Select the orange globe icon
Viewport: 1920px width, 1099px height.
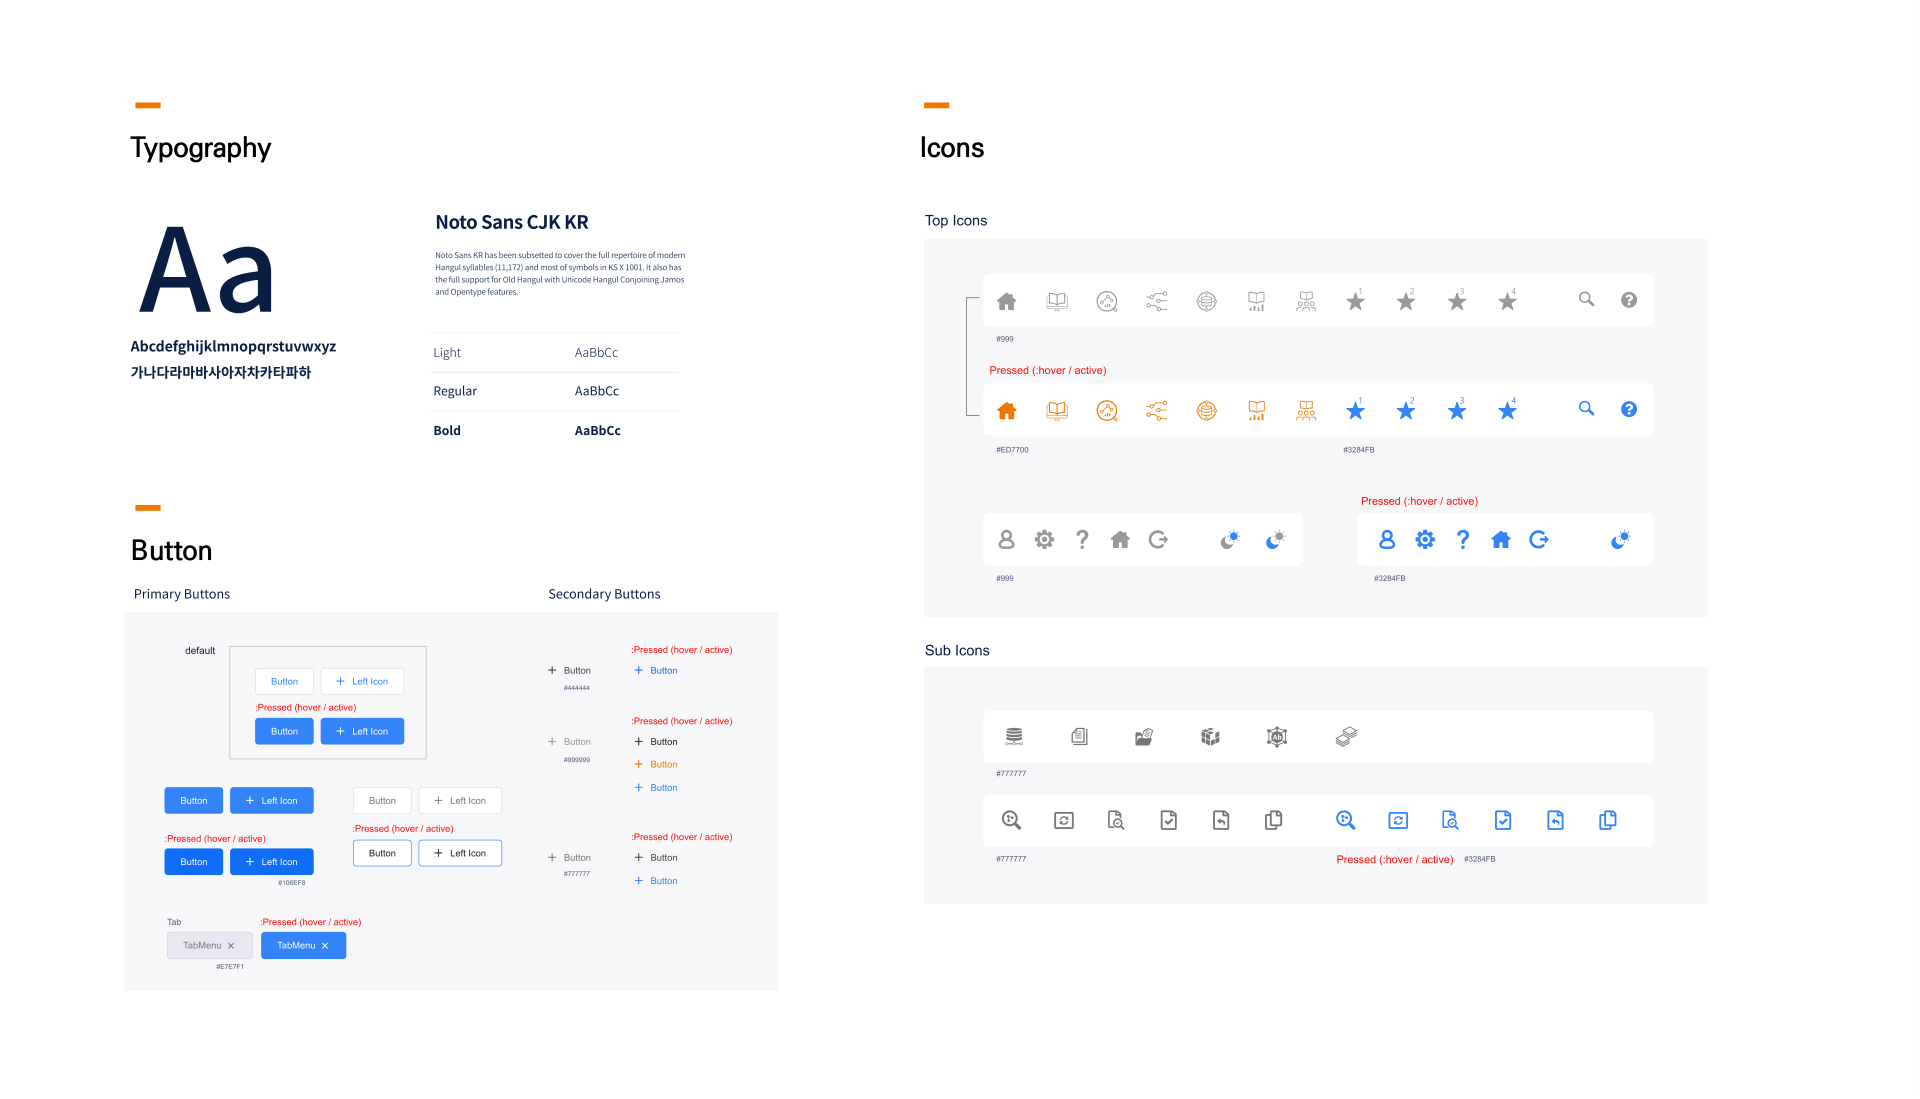click(1206, 410)
